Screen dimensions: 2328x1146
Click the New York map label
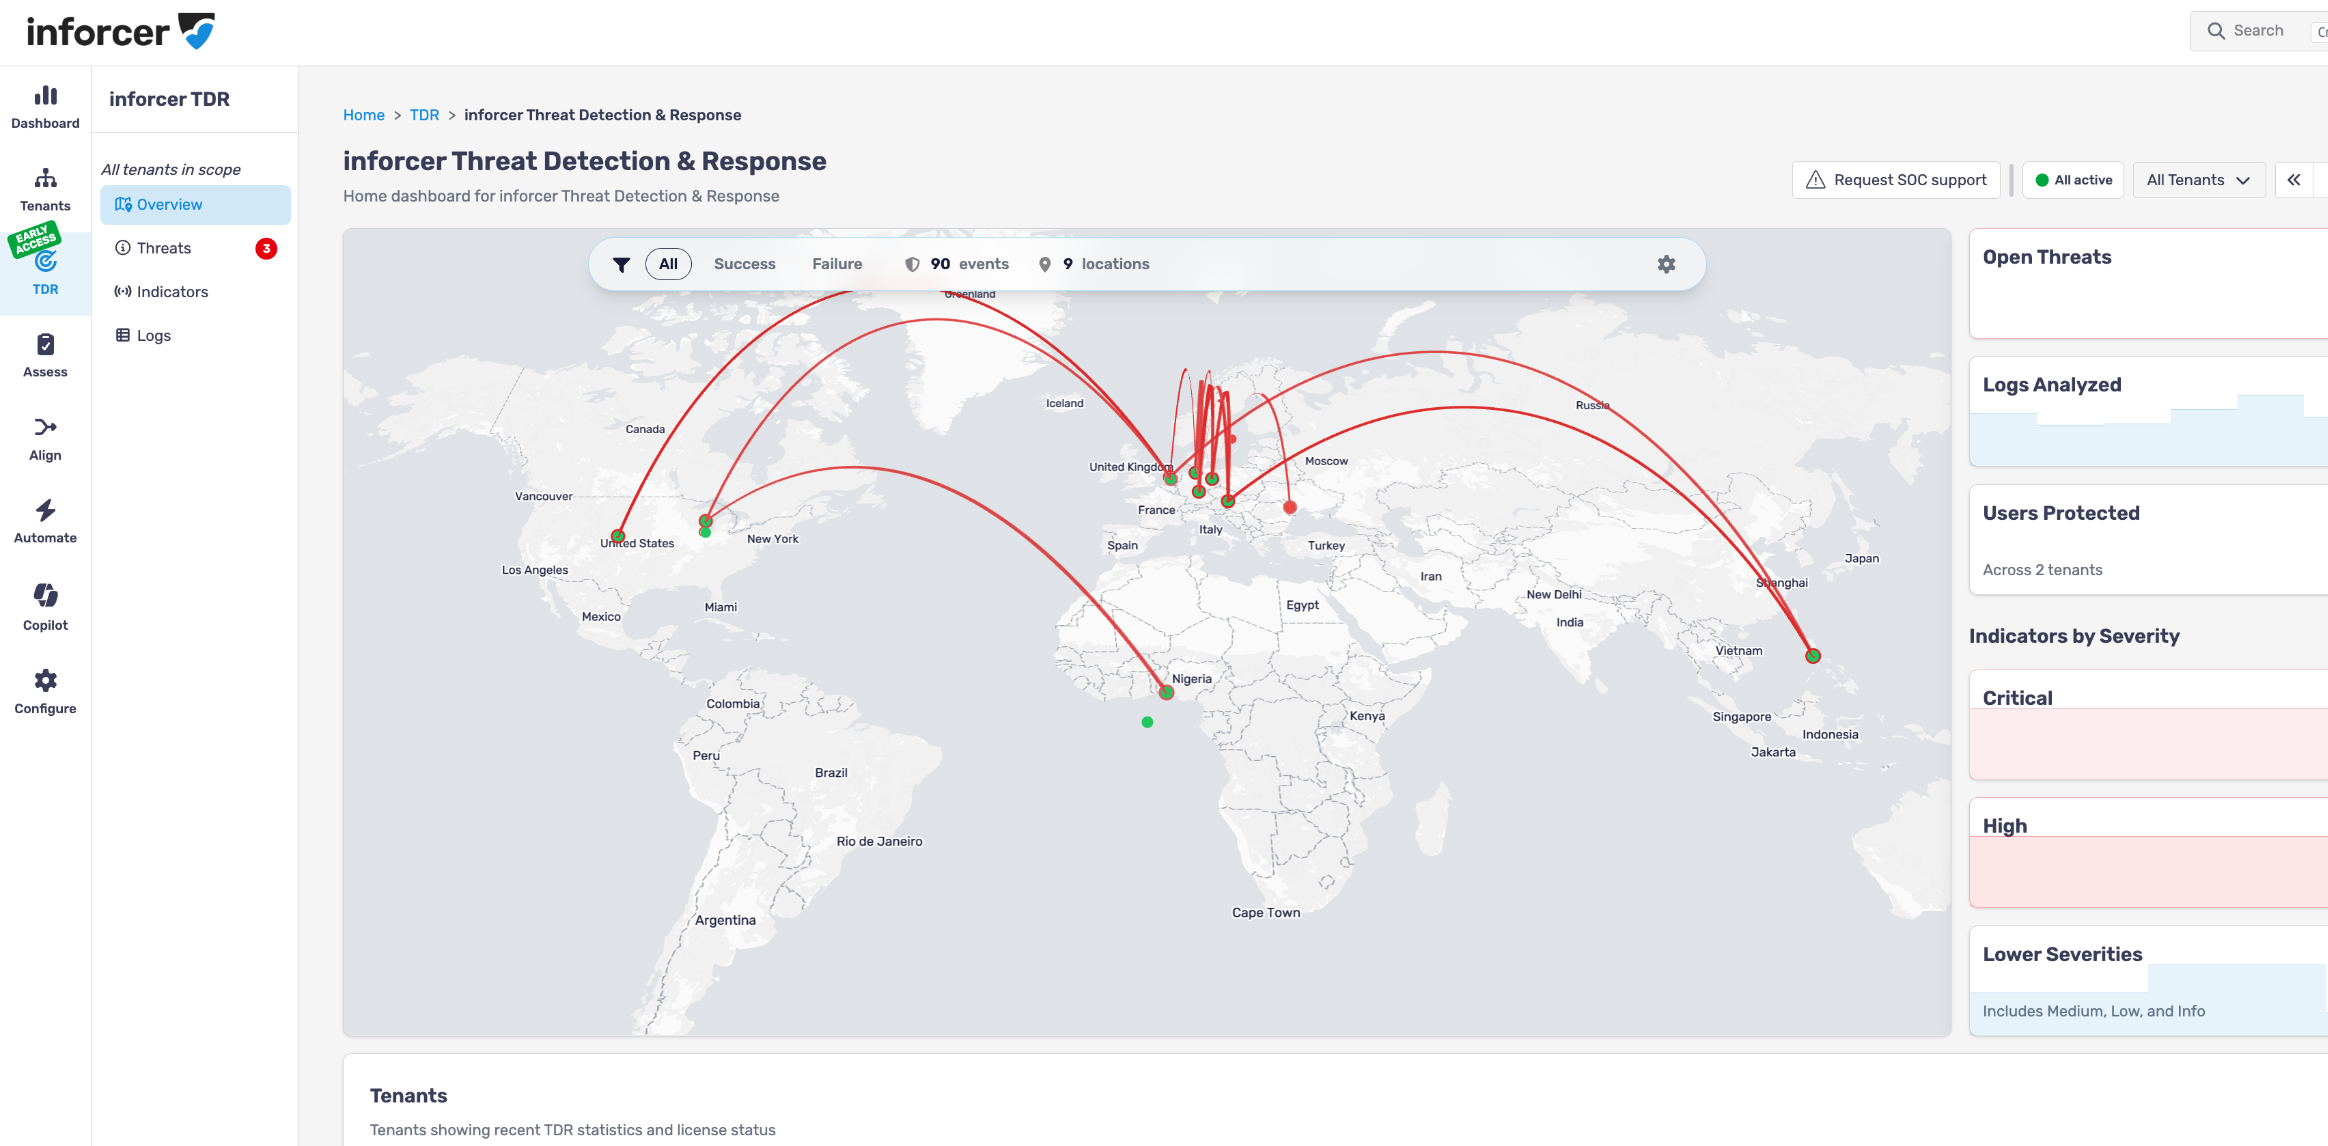coord(773,539)
